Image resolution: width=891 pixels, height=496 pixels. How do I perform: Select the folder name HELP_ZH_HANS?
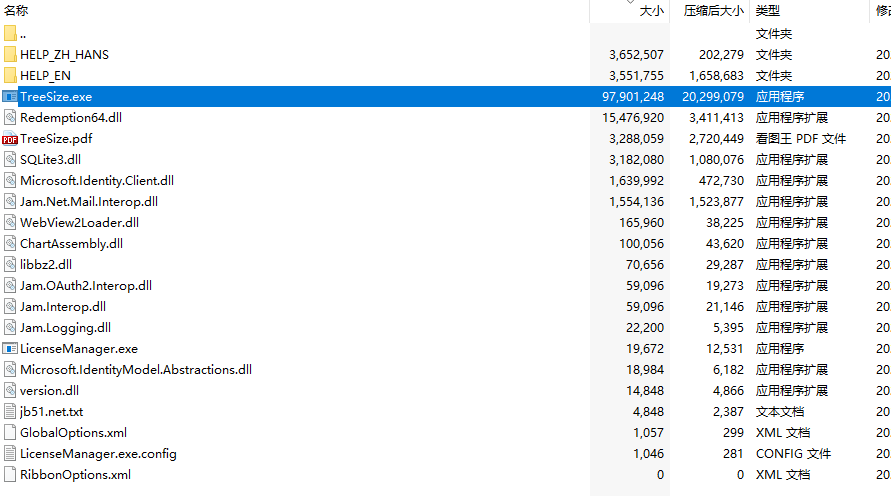click(64, 55)
